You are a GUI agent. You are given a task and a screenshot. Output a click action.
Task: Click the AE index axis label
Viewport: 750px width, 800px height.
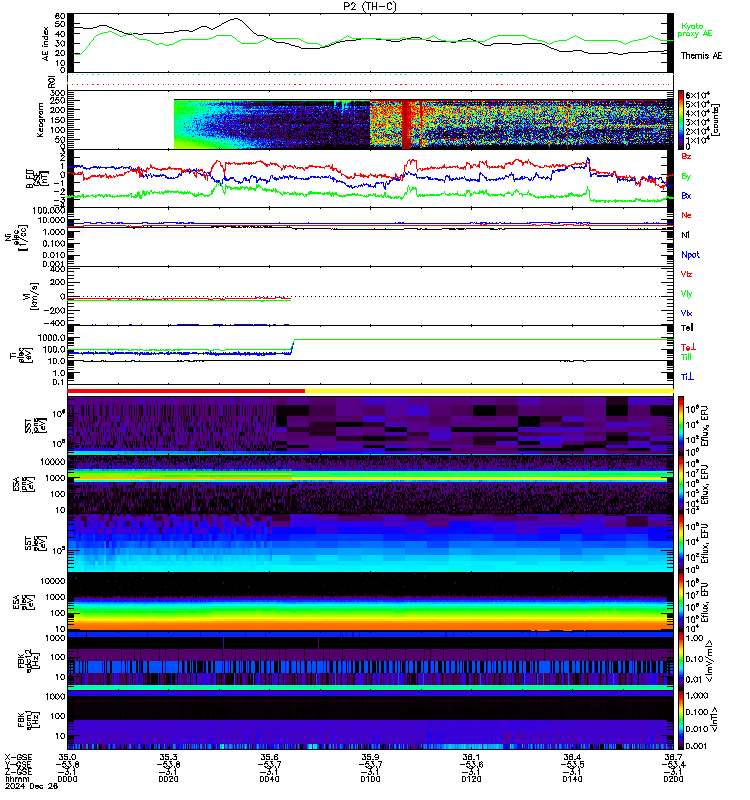coord(46,44)
